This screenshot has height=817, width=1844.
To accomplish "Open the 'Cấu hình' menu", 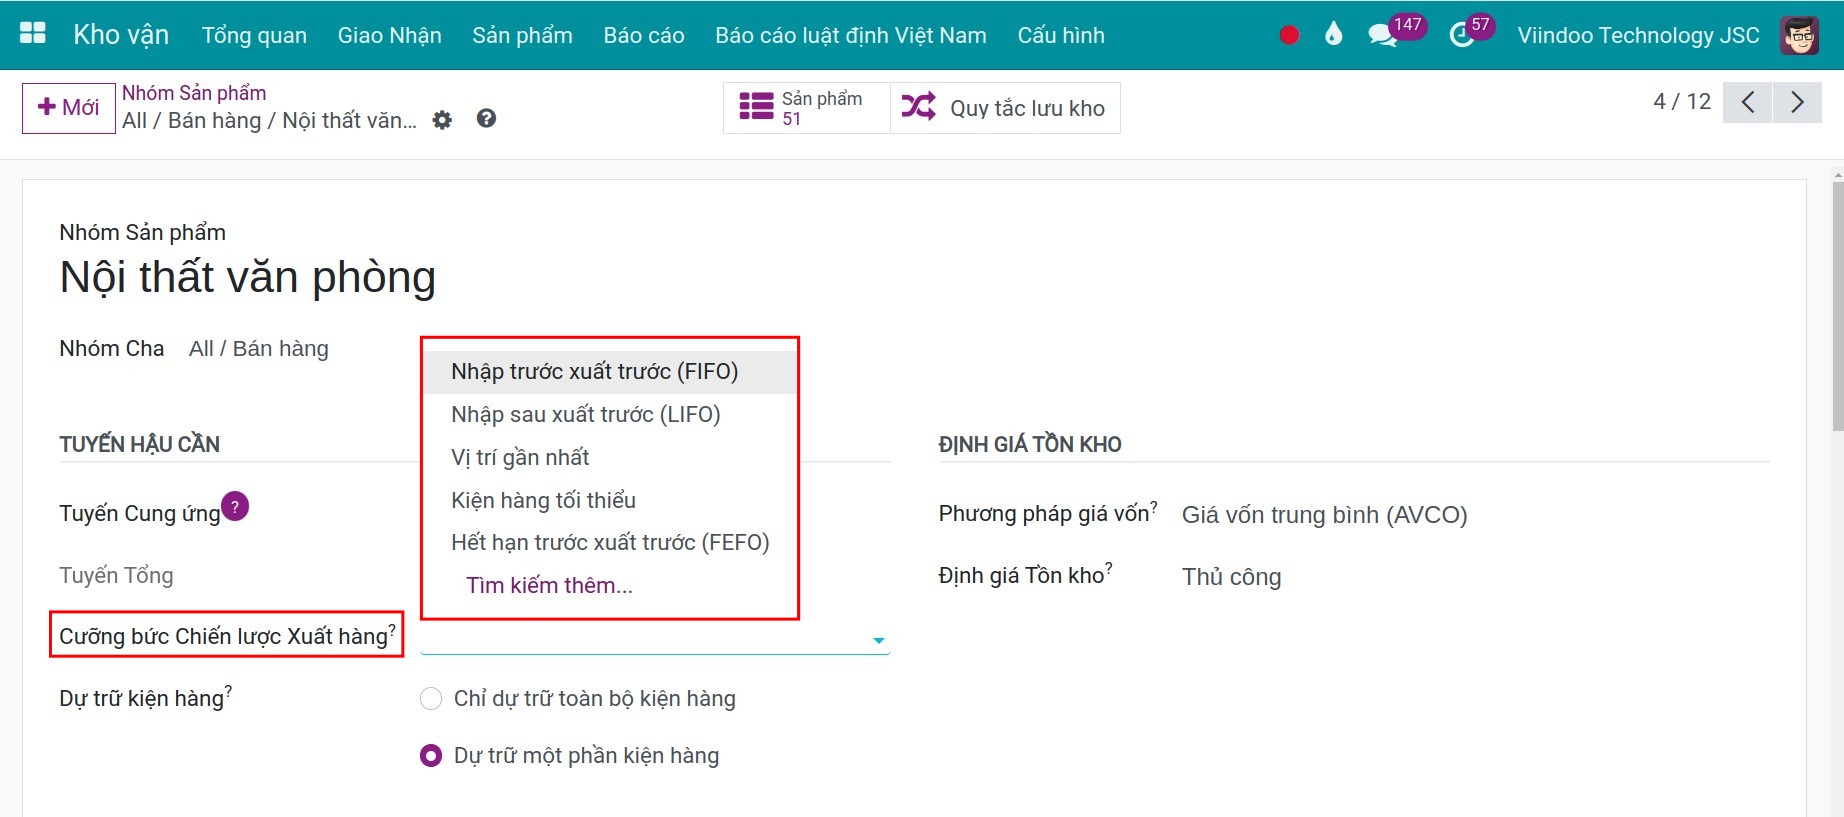I will pyautogui.click(x=1061, y=35).
